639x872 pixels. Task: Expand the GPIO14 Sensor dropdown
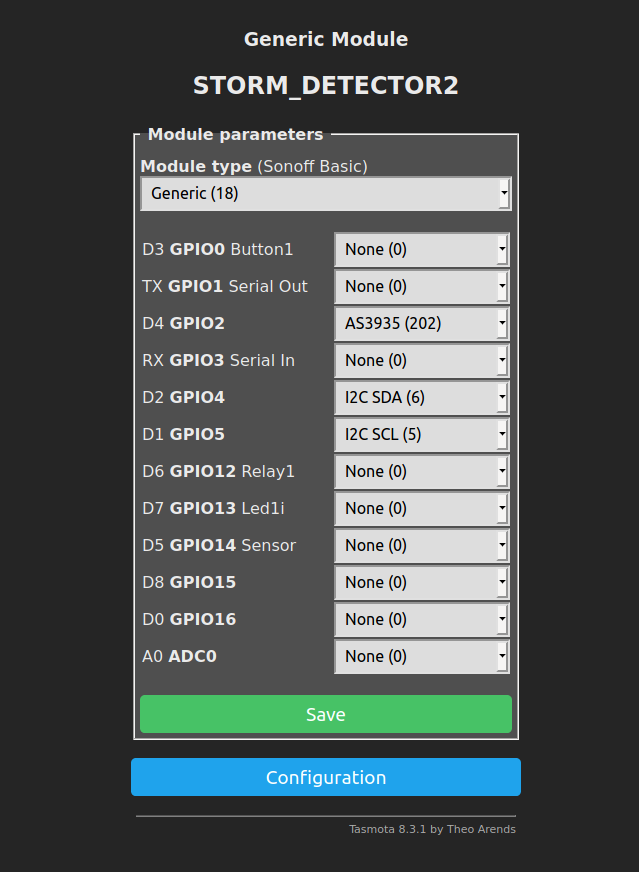click(421, 545)
